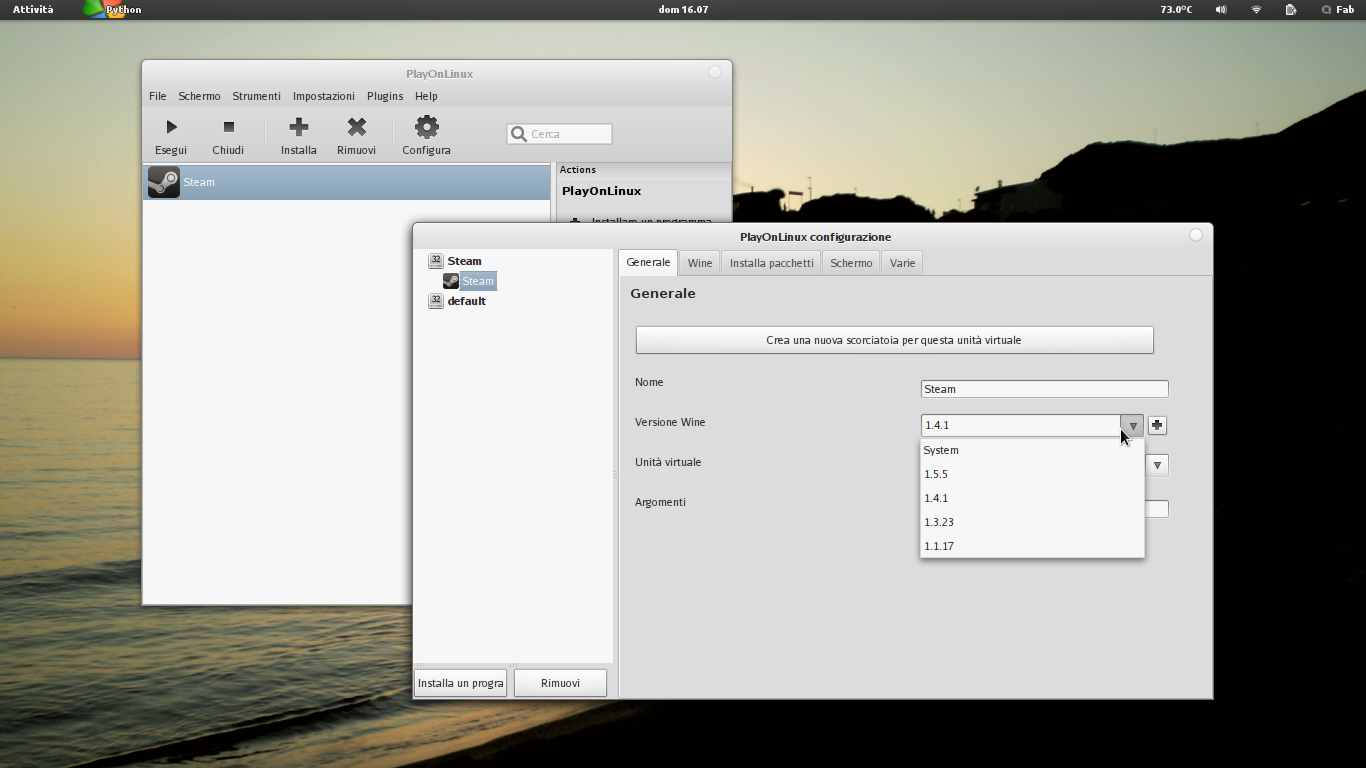Click the Esegui play icon in the toolbar
The height and width of the screenshot is (768, 1366).
(171, 127)
